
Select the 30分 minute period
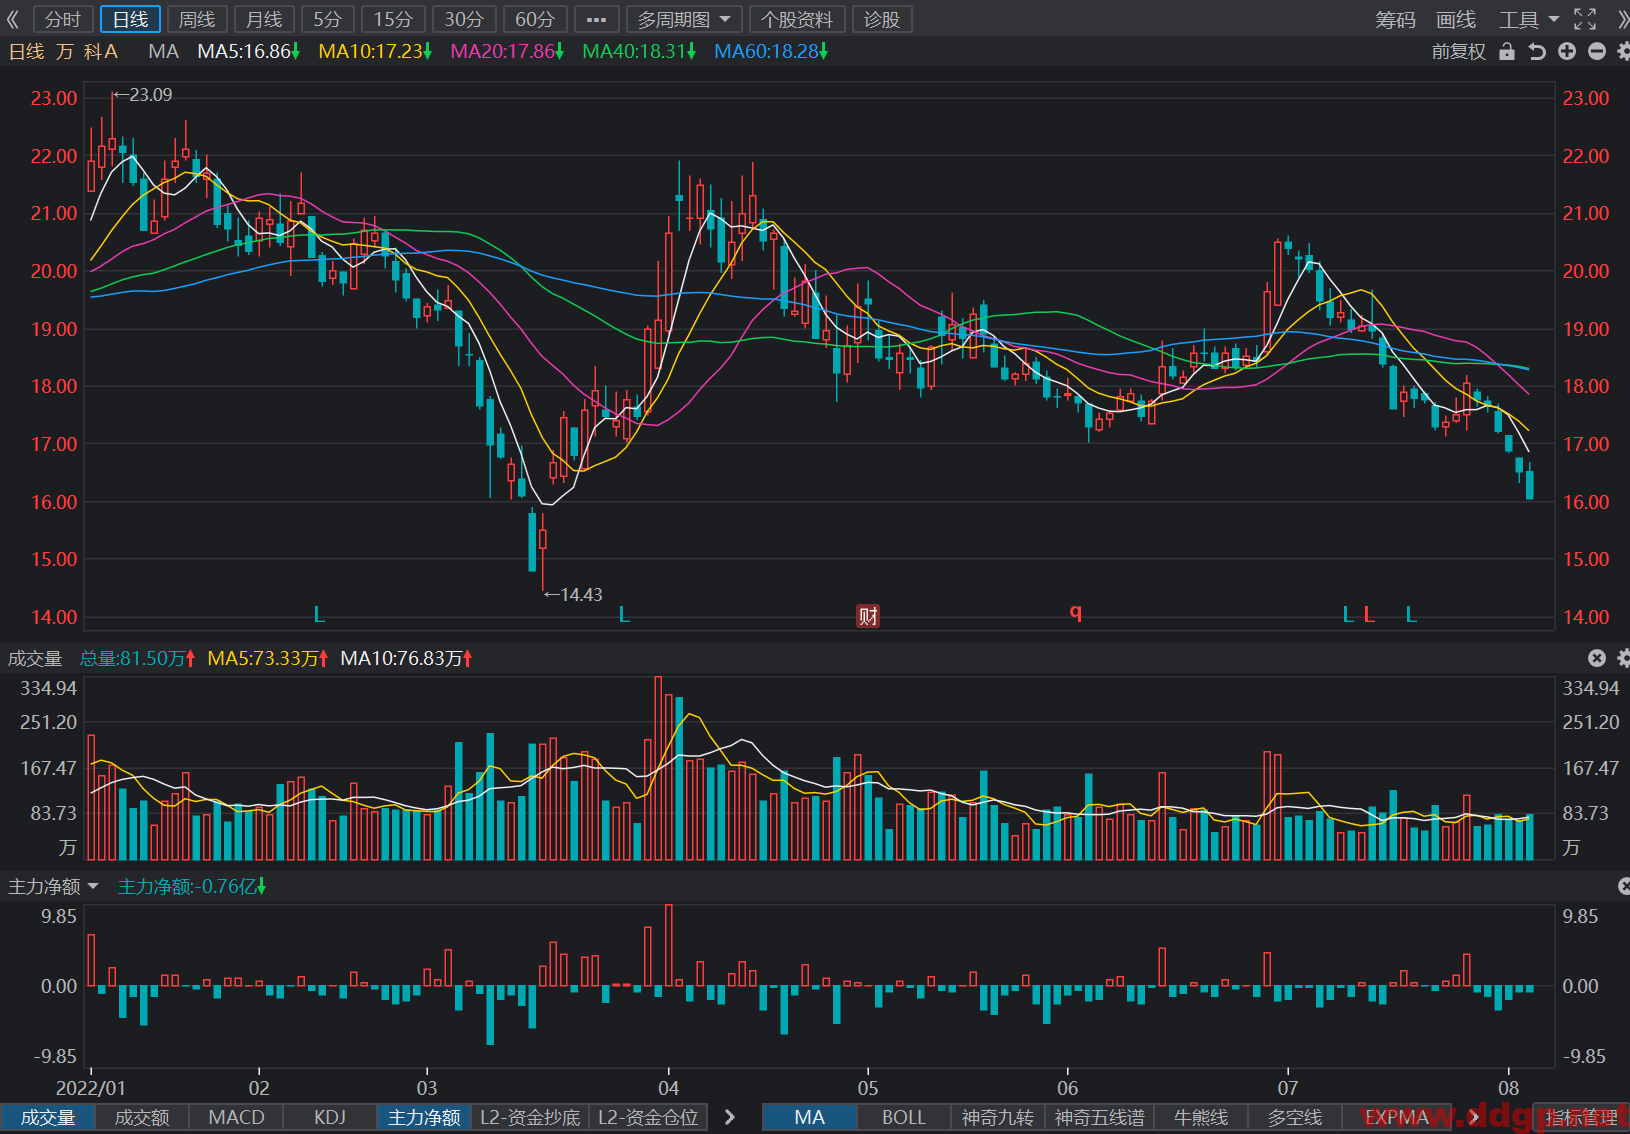click(464, 19)
